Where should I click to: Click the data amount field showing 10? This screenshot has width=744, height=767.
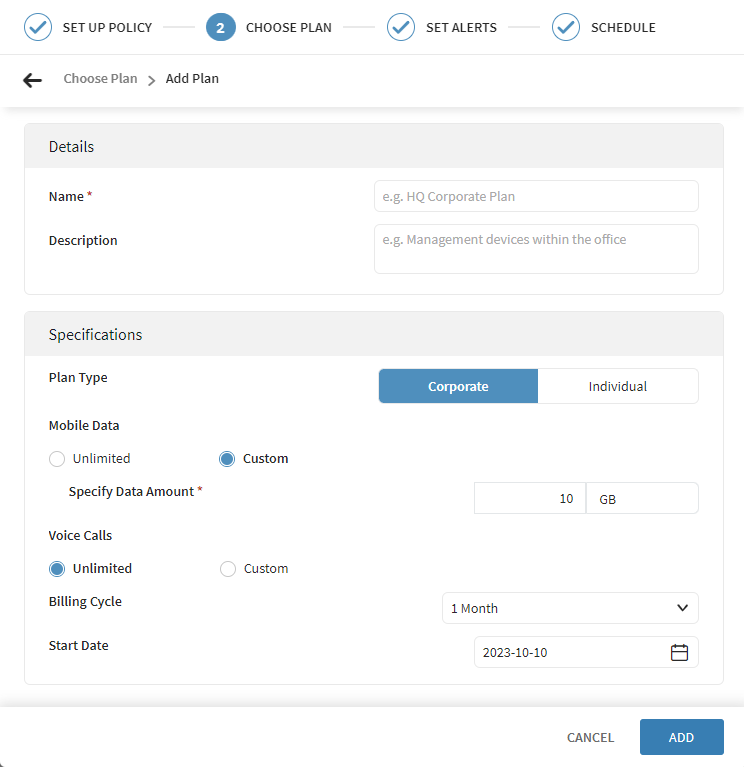(x=529, y=498)
